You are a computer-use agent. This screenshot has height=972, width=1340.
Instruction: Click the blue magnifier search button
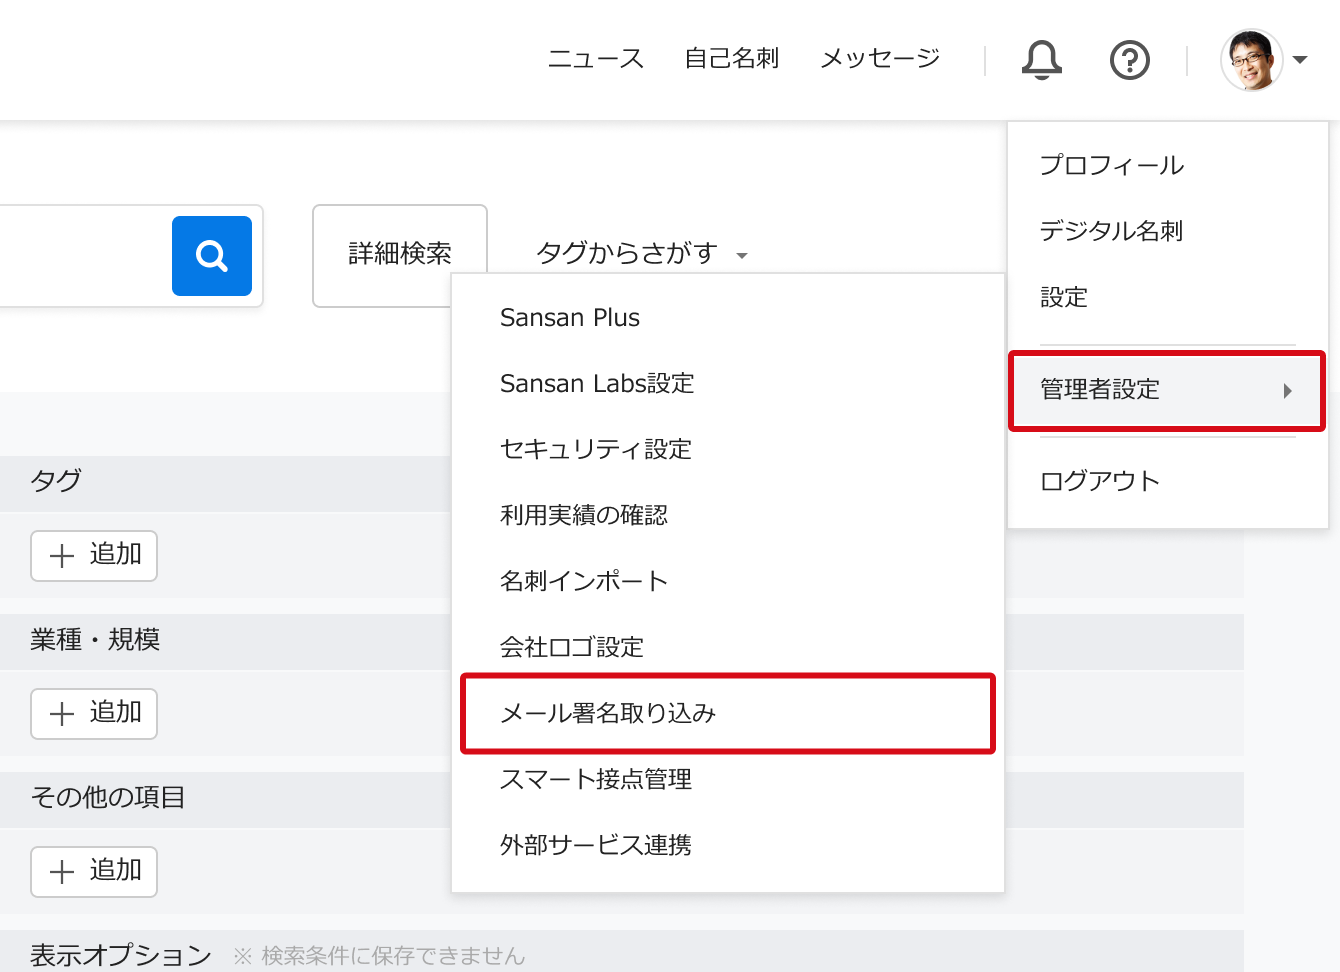[211, 256]
